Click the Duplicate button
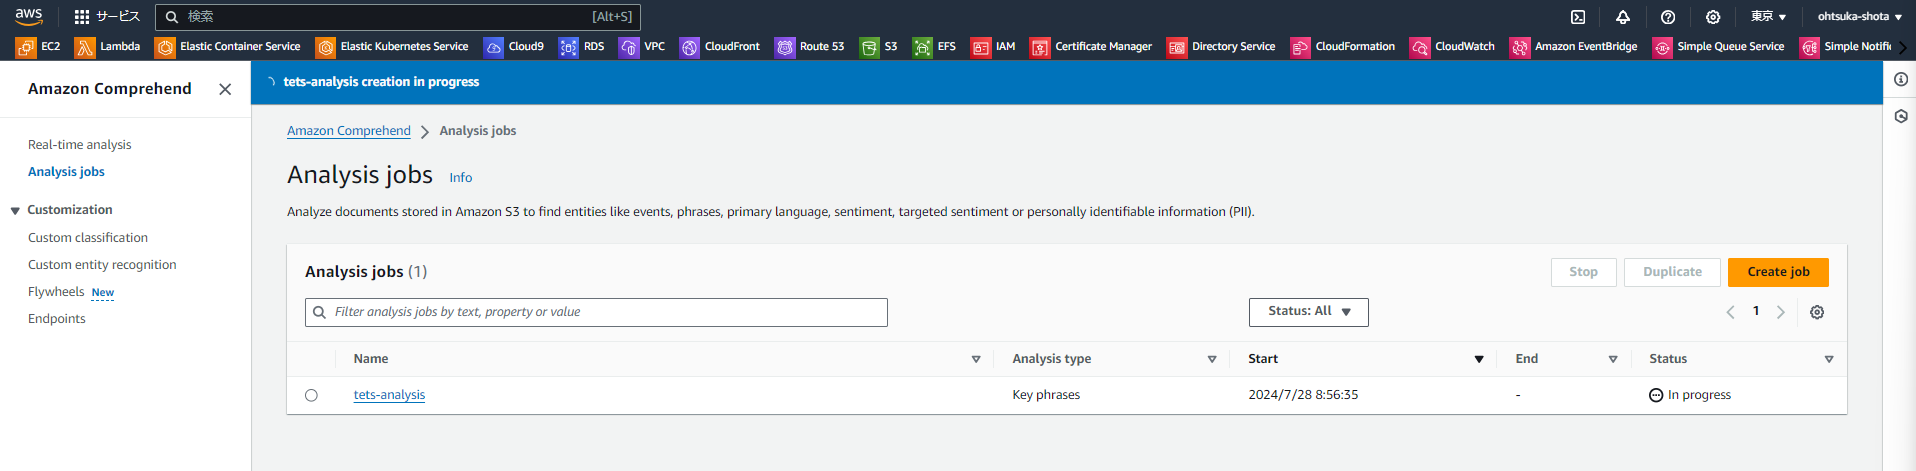The image size is (1916, 471). pos(1672,272)
